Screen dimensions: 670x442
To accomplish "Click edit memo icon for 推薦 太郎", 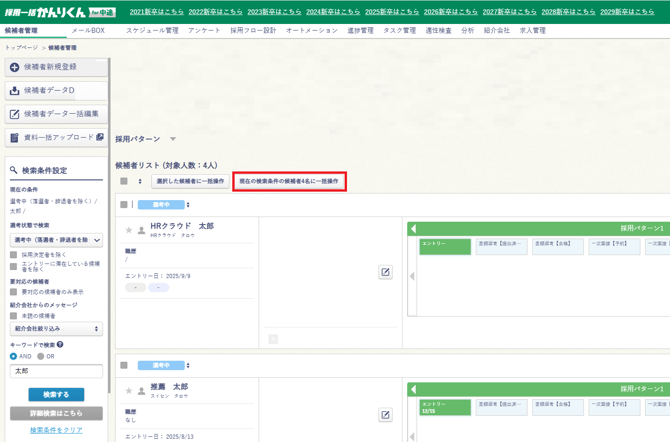I will [385, 415].
